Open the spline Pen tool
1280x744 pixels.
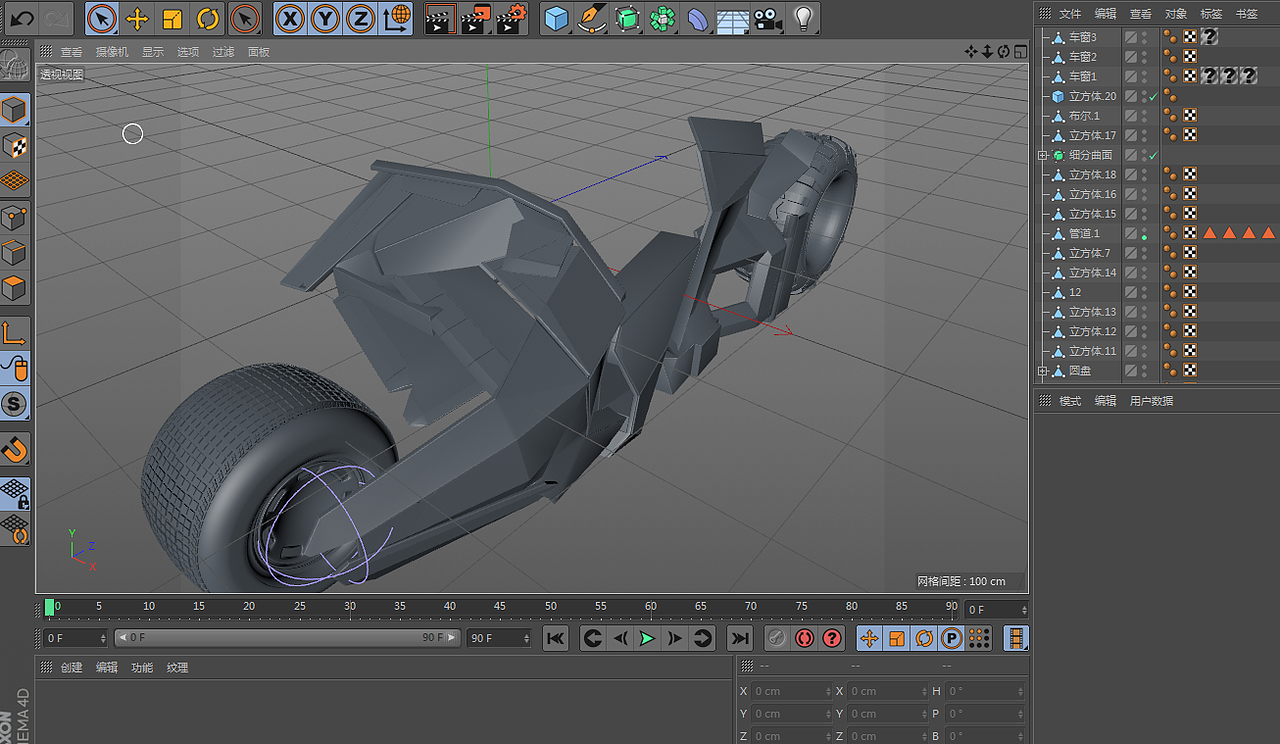coord(592,18)
